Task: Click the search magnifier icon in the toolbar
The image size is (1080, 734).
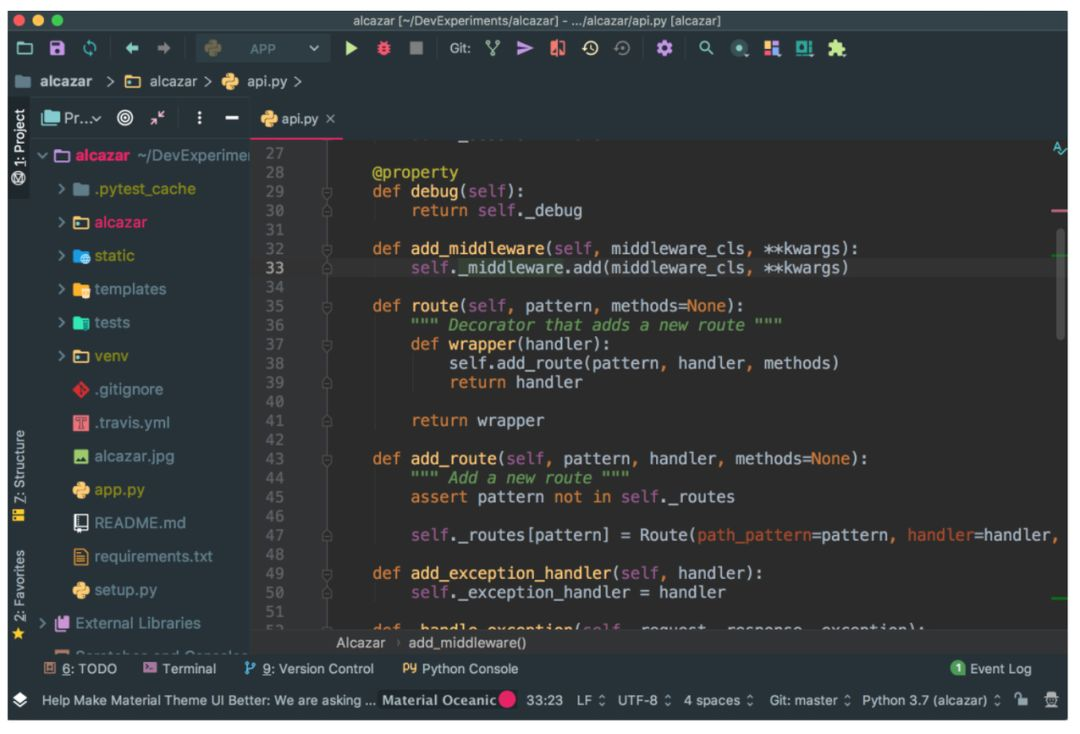Action: (705, 46)
